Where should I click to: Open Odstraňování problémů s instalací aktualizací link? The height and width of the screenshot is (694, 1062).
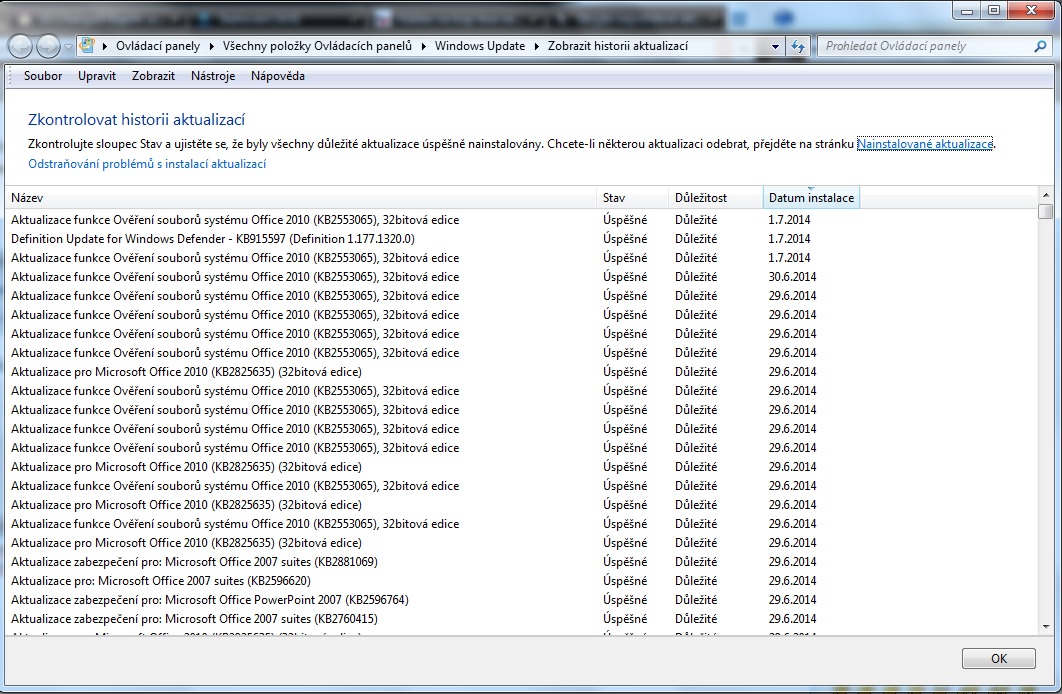pyautogui.click(x=147, y=164)
